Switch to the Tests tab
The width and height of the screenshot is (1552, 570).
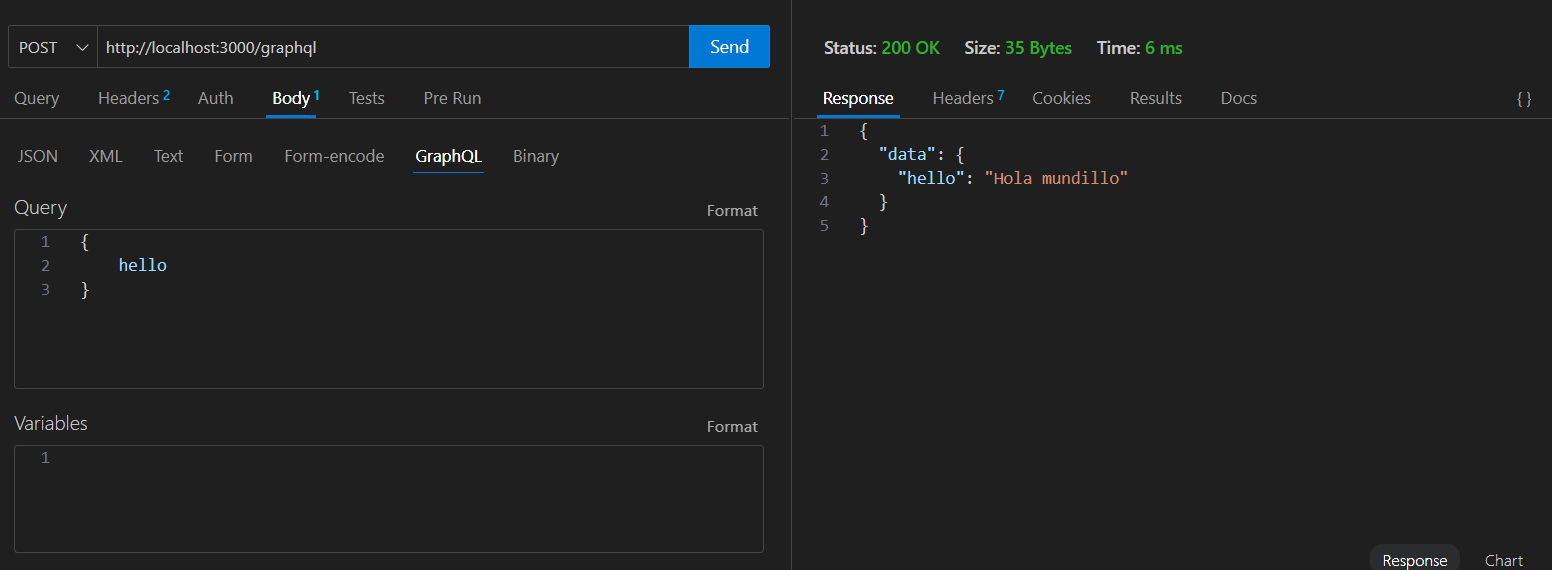(366, 98)
